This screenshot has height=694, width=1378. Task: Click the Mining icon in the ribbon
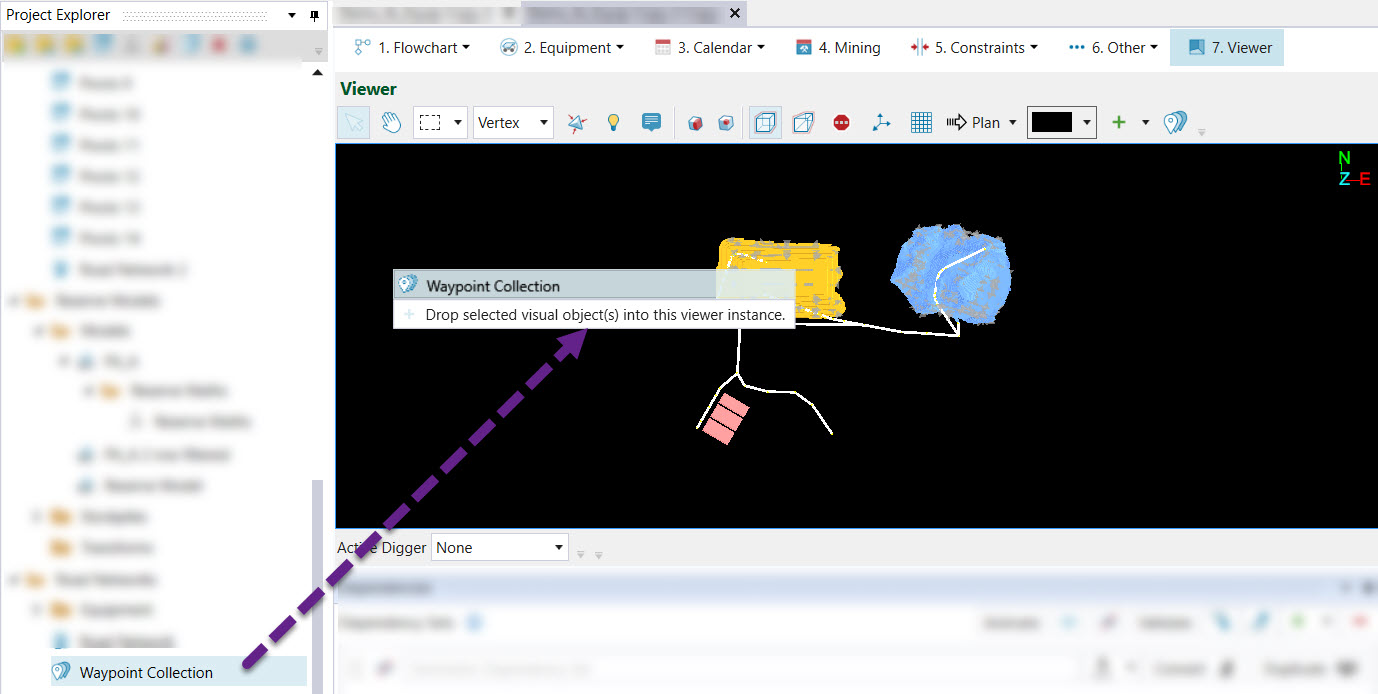(x=803, y=47)
